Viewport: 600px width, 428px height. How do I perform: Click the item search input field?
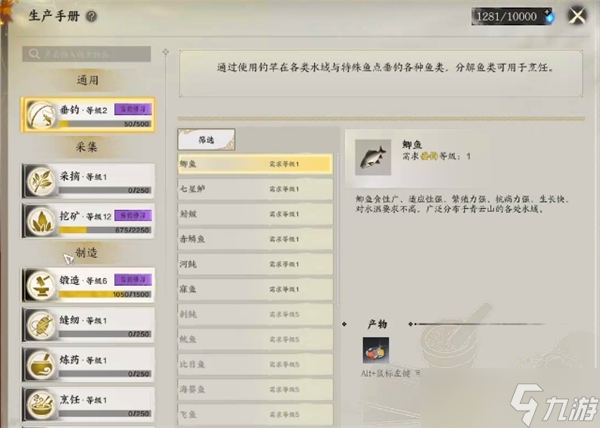point(86,54)
